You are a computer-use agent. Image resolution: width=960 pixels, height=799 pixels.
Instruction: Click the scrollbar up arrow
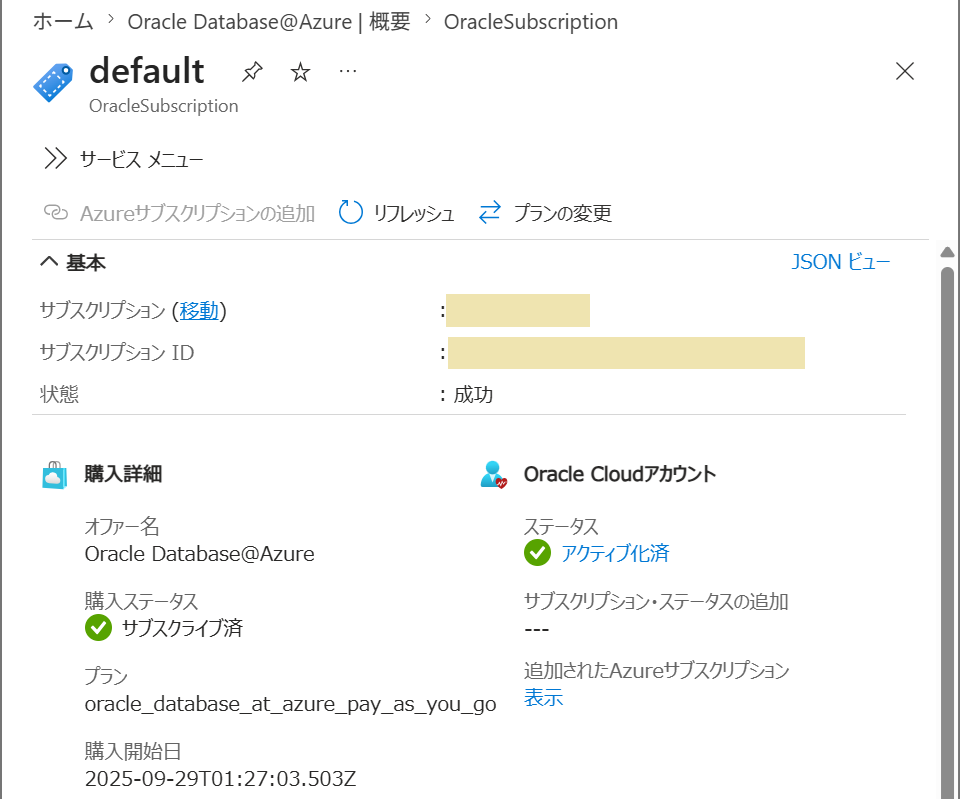click(x=947, y=252)
